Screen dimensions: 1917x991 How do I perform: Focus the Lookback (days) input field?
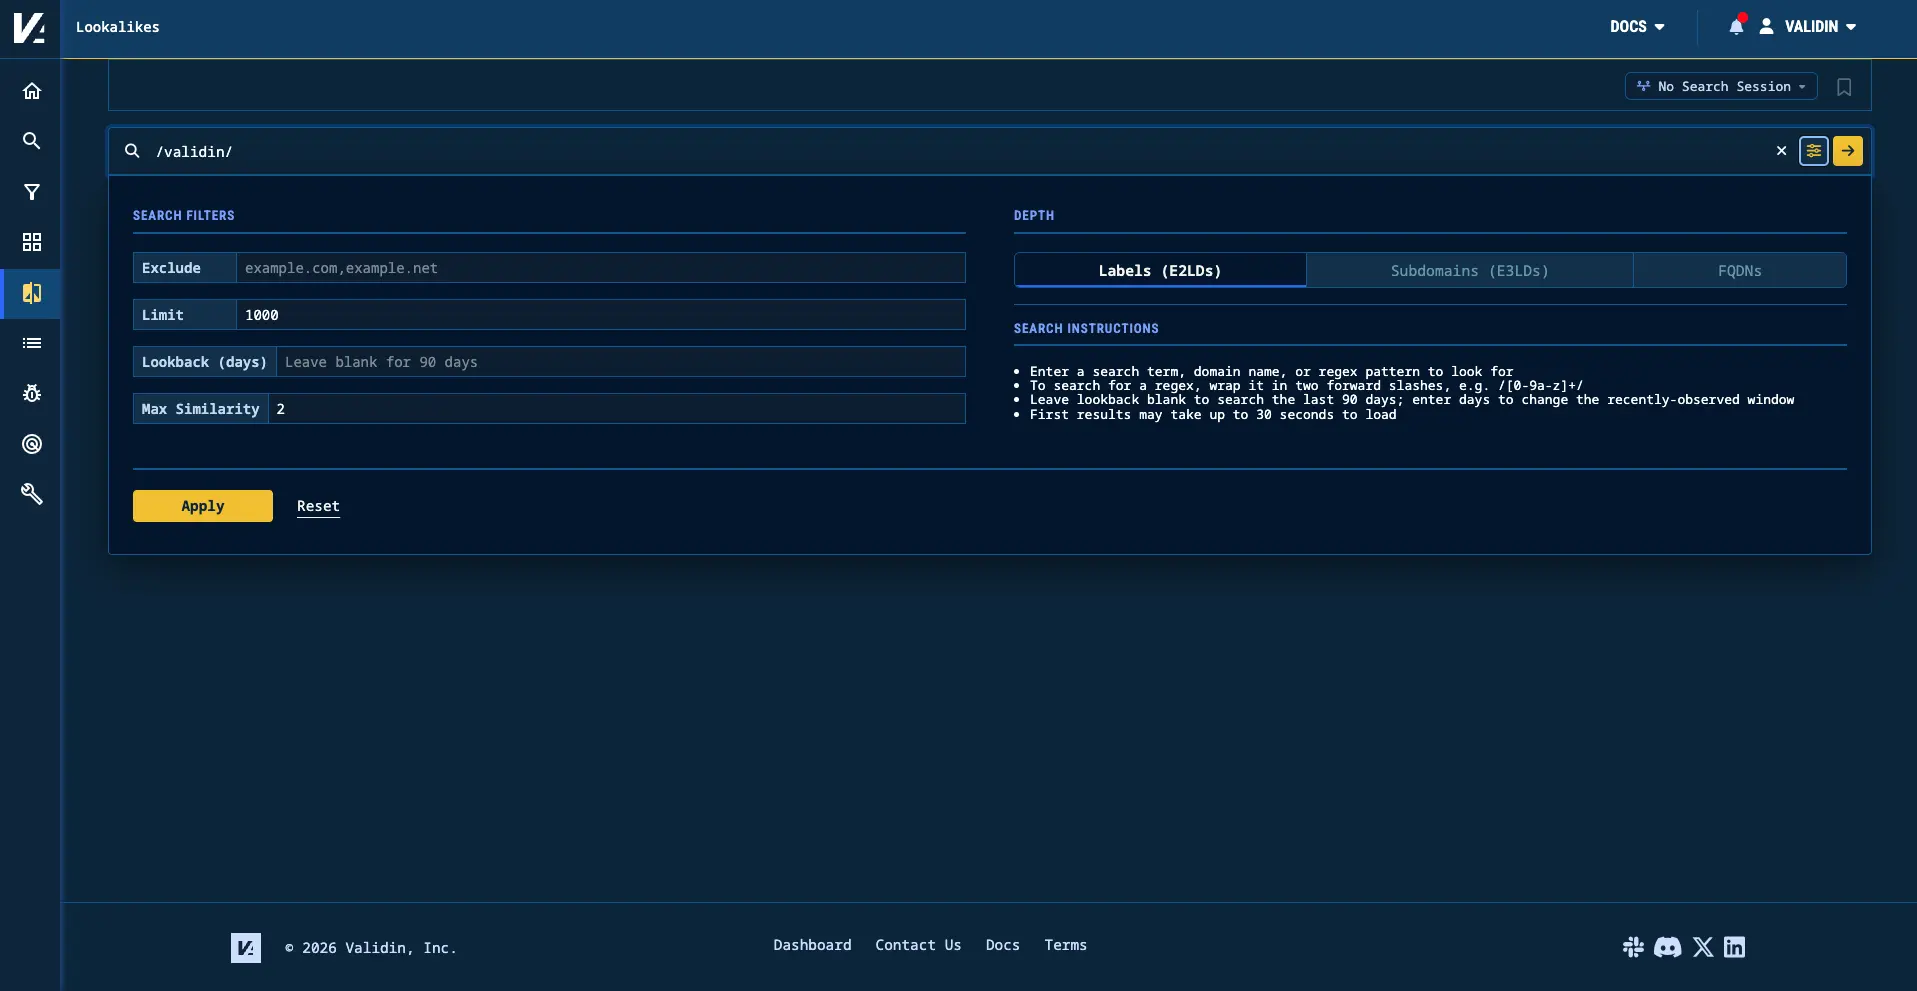(x=620, y=362)
